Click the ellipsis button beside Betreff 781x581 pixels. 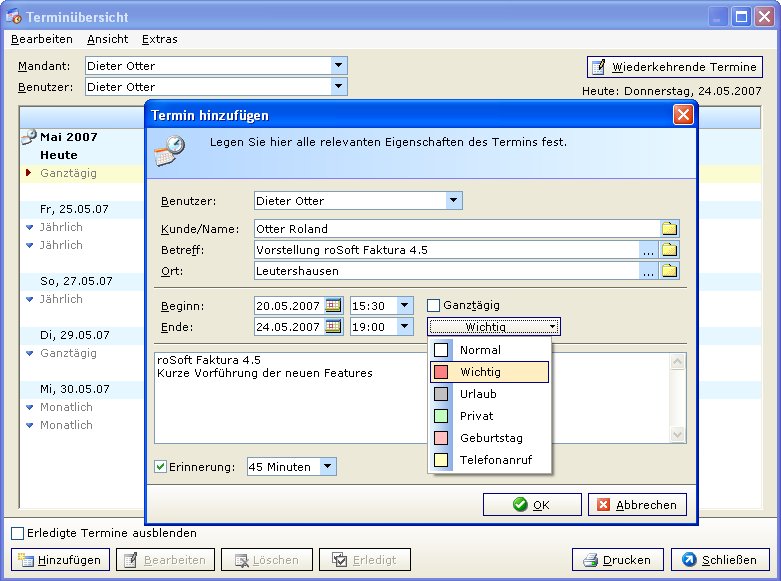[649, 249]
